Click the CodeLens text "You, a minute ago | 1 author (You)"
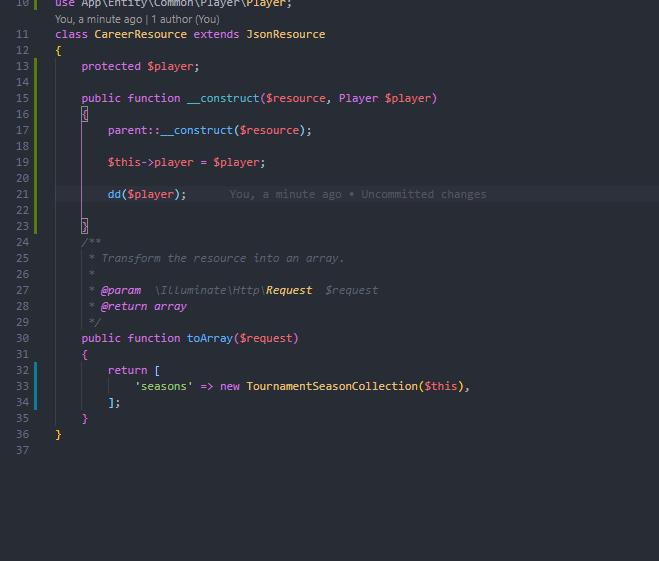This screenshot has width=659, height=561. (x=137, y=19)
